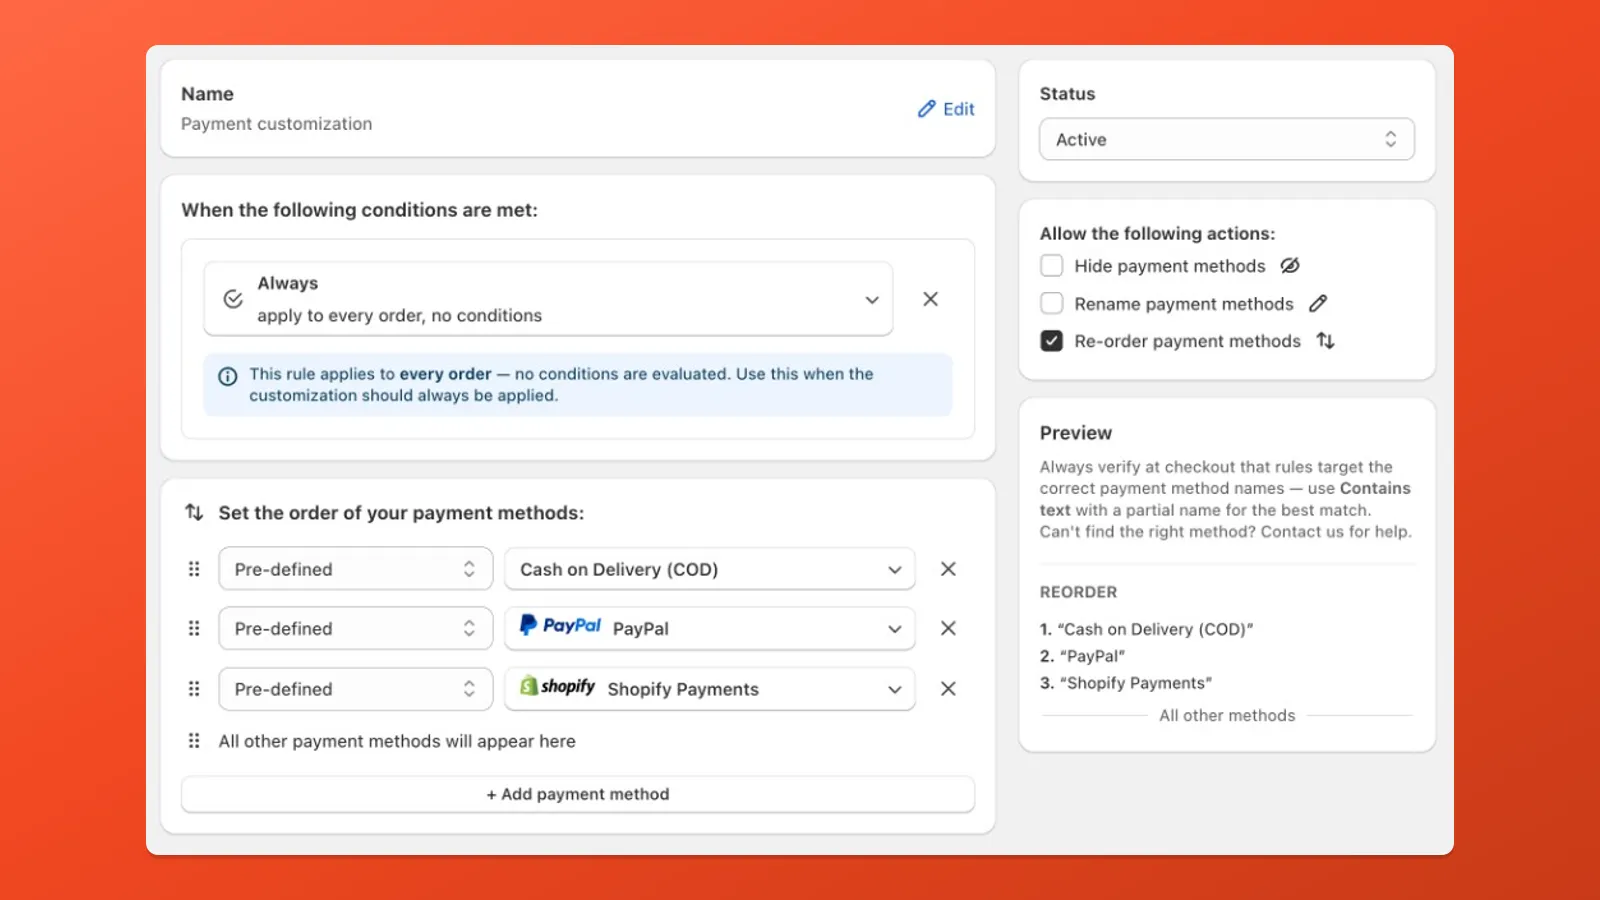Viewport: 1600px width, 900px height.
Task: Click the arrows icon beside Re-order payment methods
Action: 1325,341
